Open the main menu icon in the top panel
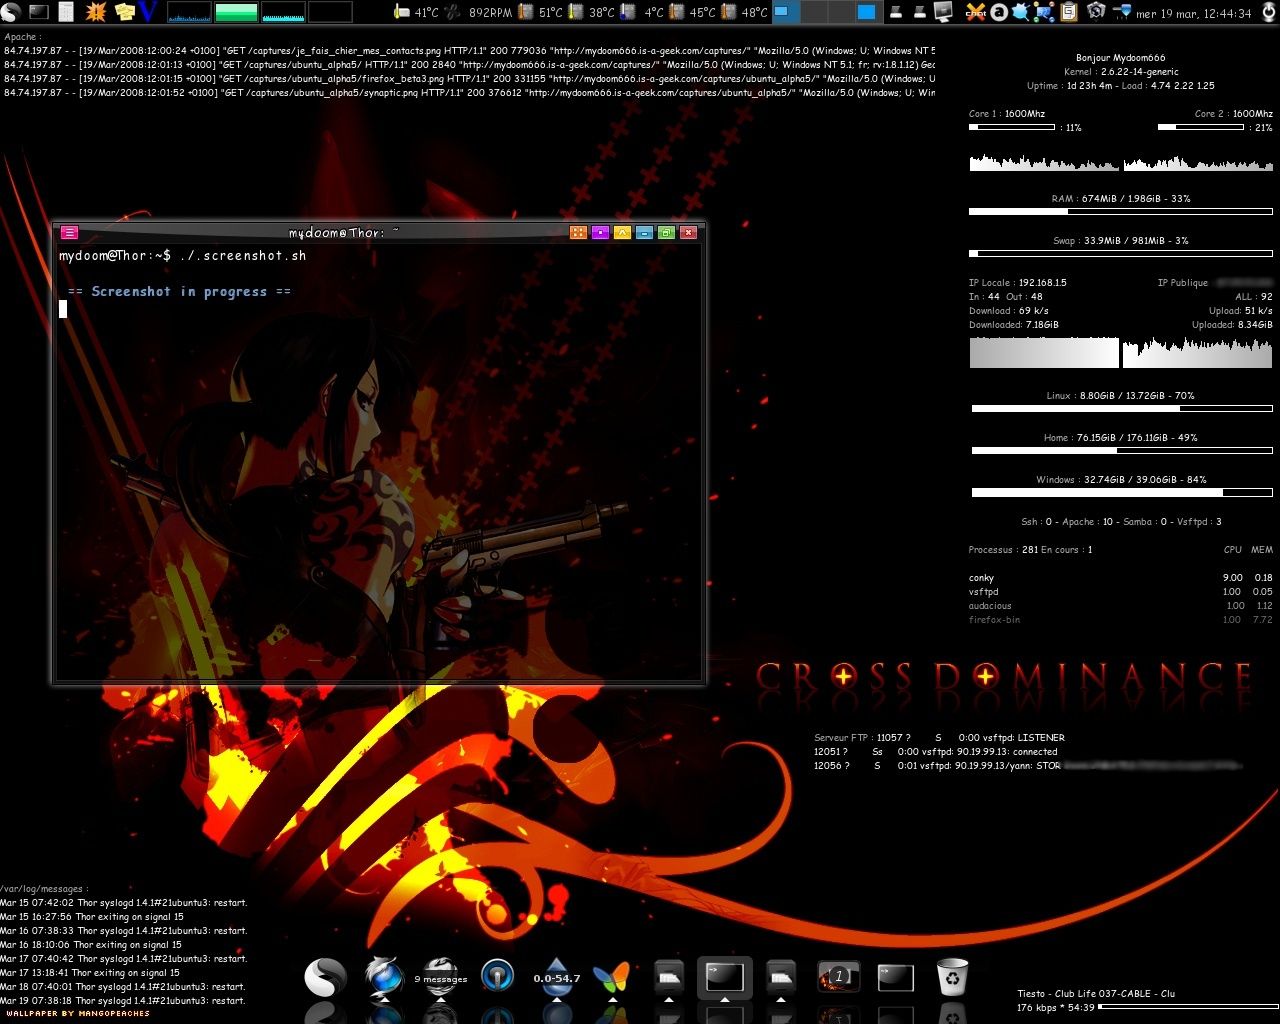Viewport: 1280px width, 1024px height. pos(10,12)
